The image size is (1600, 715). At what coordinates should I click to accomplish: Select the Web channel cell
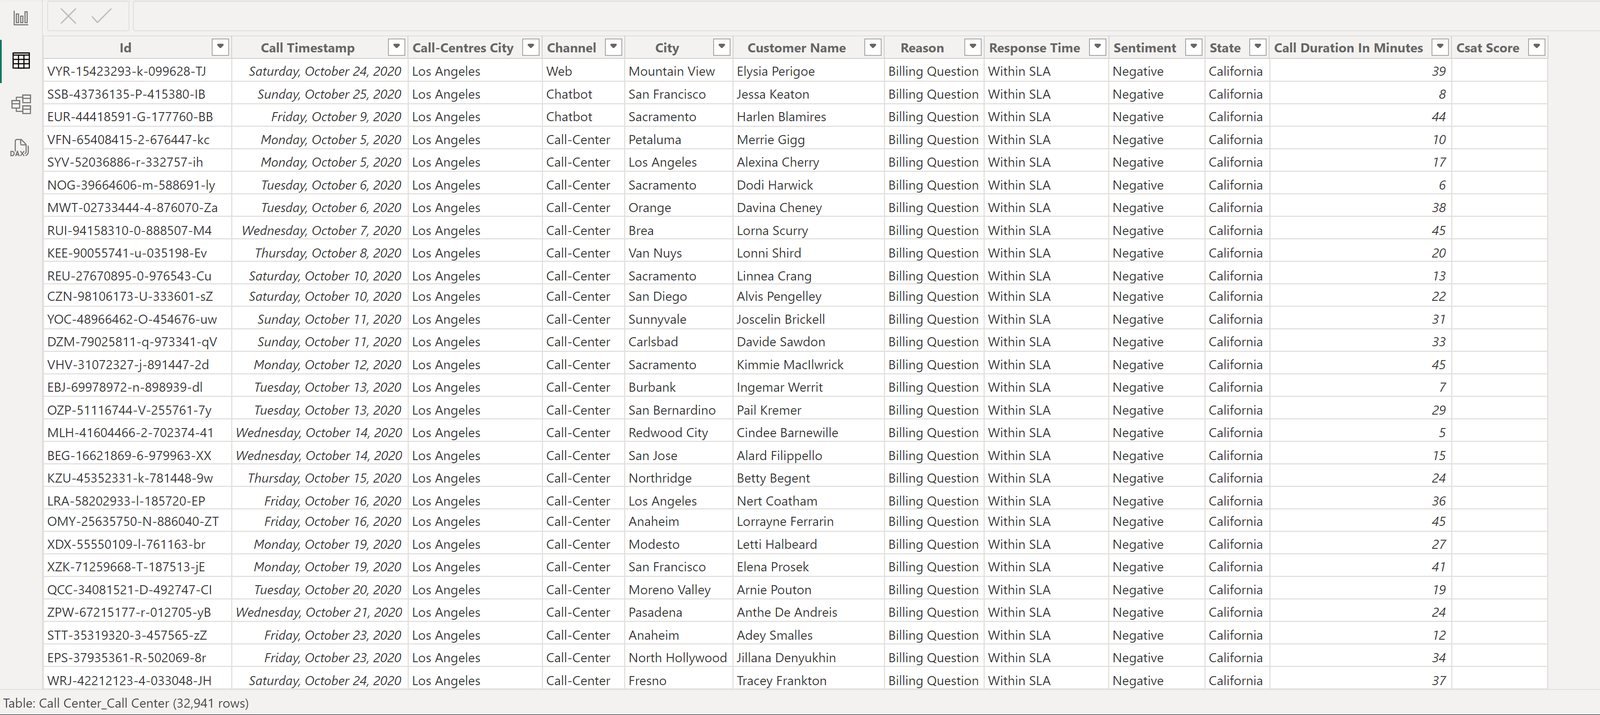[559, 71]
